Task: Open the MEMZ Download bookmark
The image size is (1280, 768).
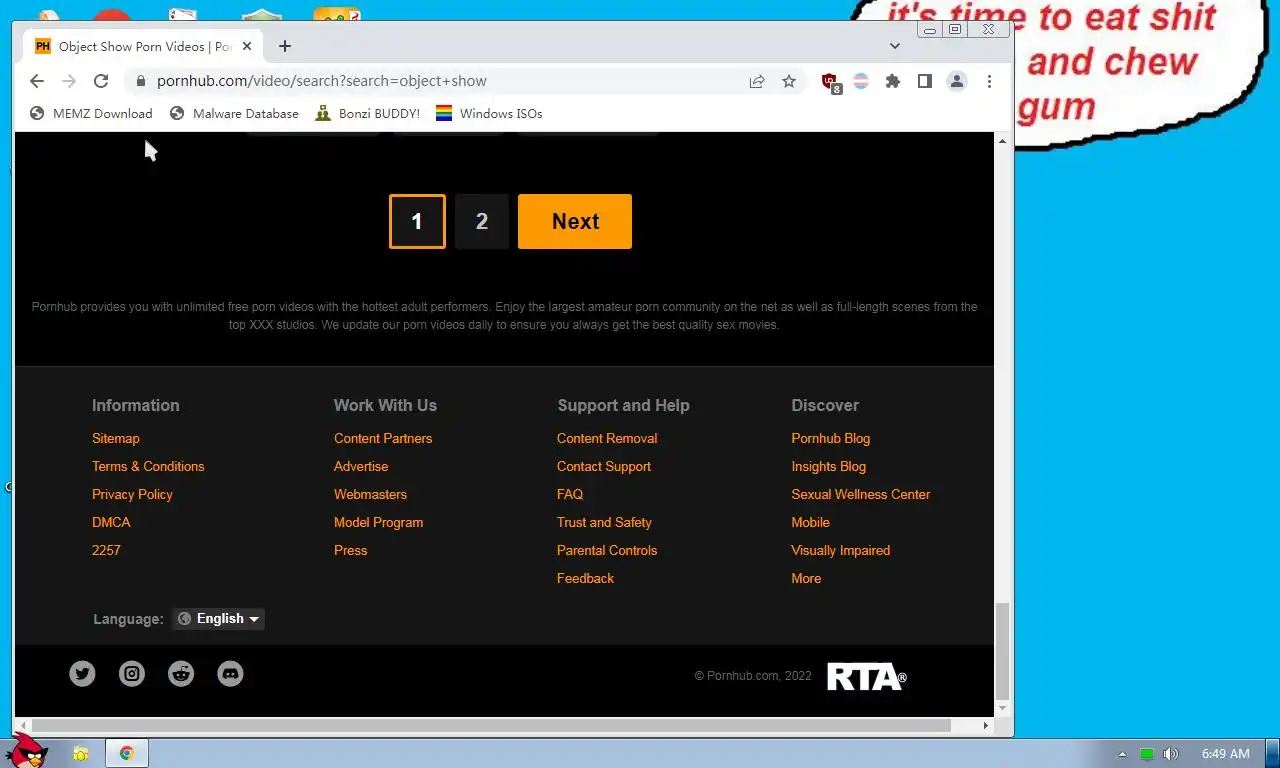Action: 91,114
